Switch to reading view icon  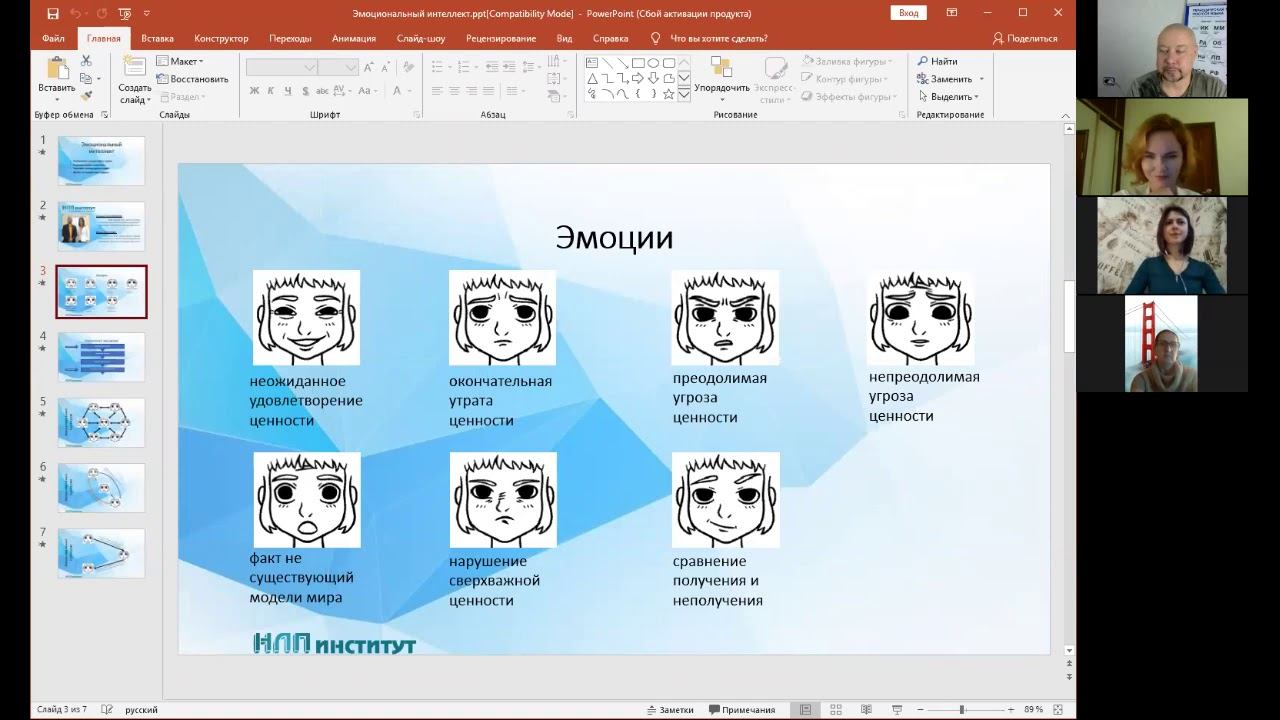pos(866,710)
